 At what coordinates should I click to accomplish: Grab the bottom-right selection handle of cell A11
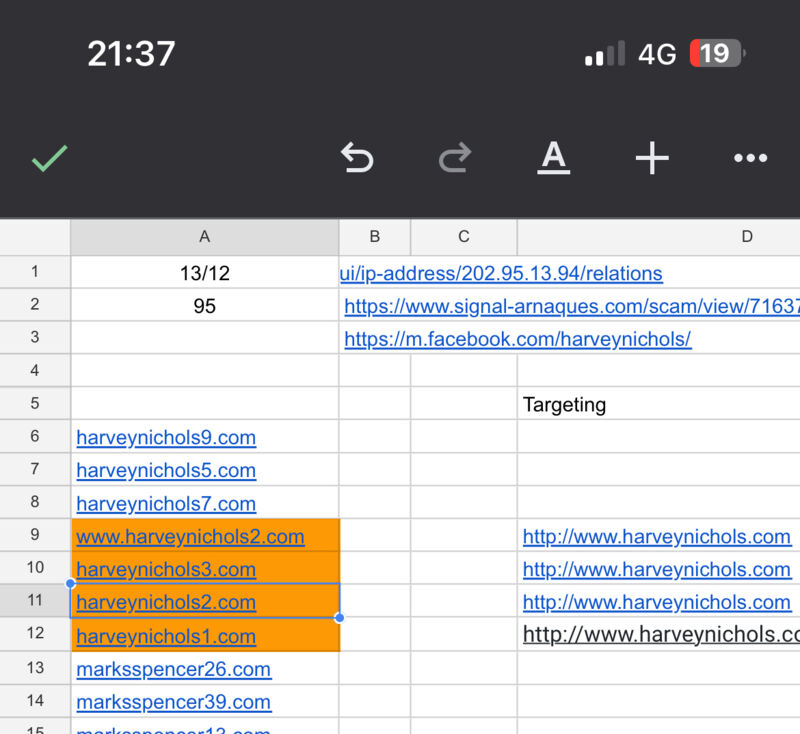pyautogui.click(x=339, y=618)
